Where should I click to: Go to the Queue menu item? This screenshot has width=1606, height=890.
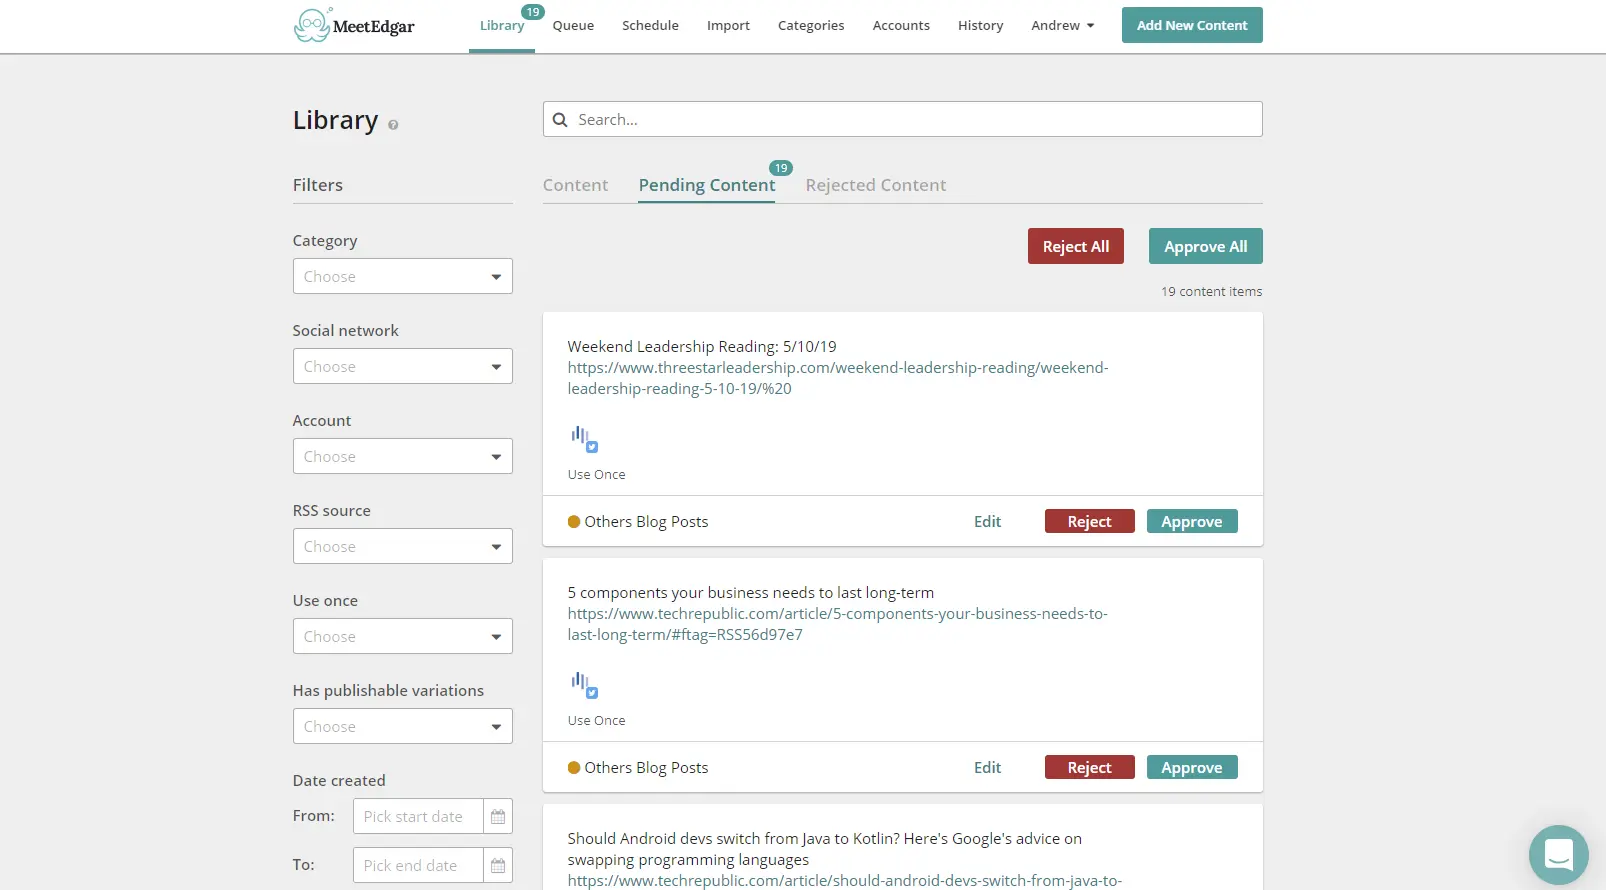pos(573,26)
